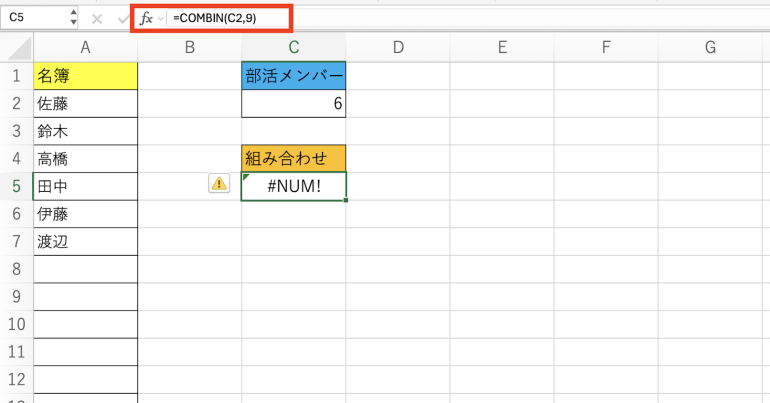This screenshot has height=403, width=770.
Task: Click the select-all corner triangle
Action: click(17, 47)
